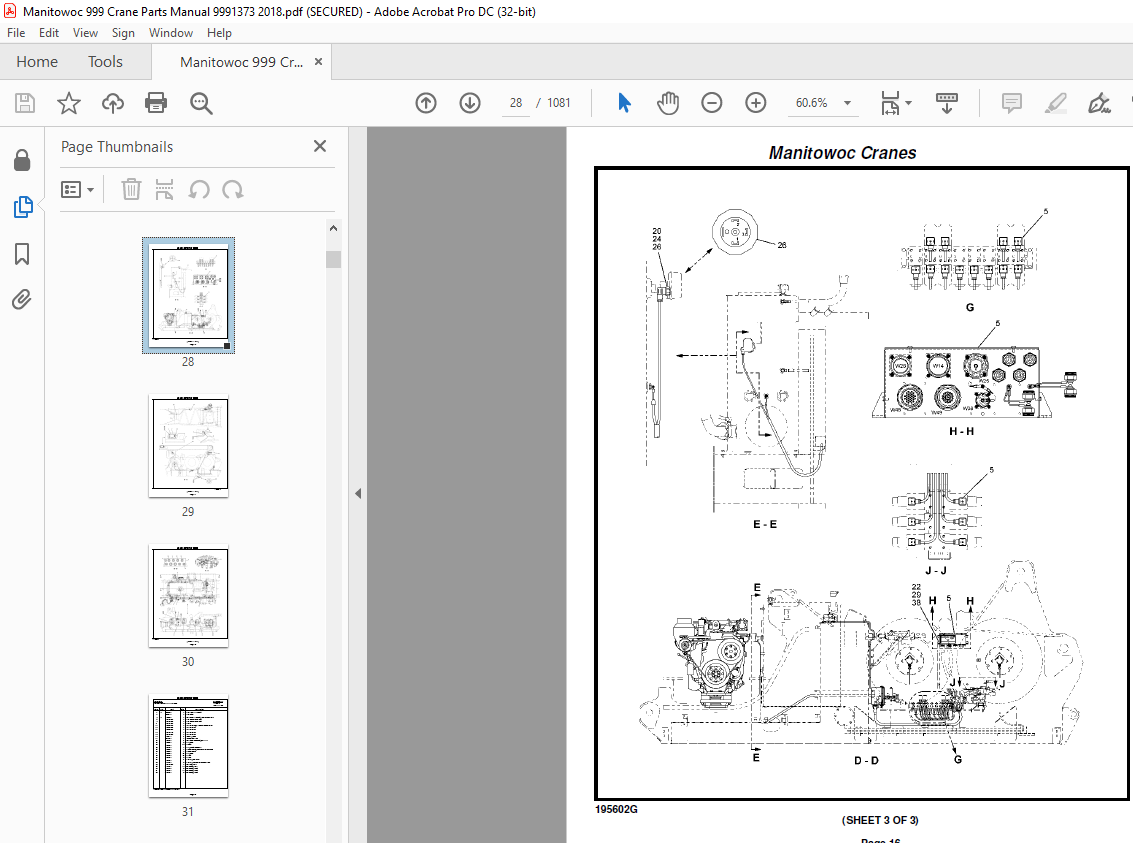Open the View menu
1133x843 pixels.
[x=85, y=33]
